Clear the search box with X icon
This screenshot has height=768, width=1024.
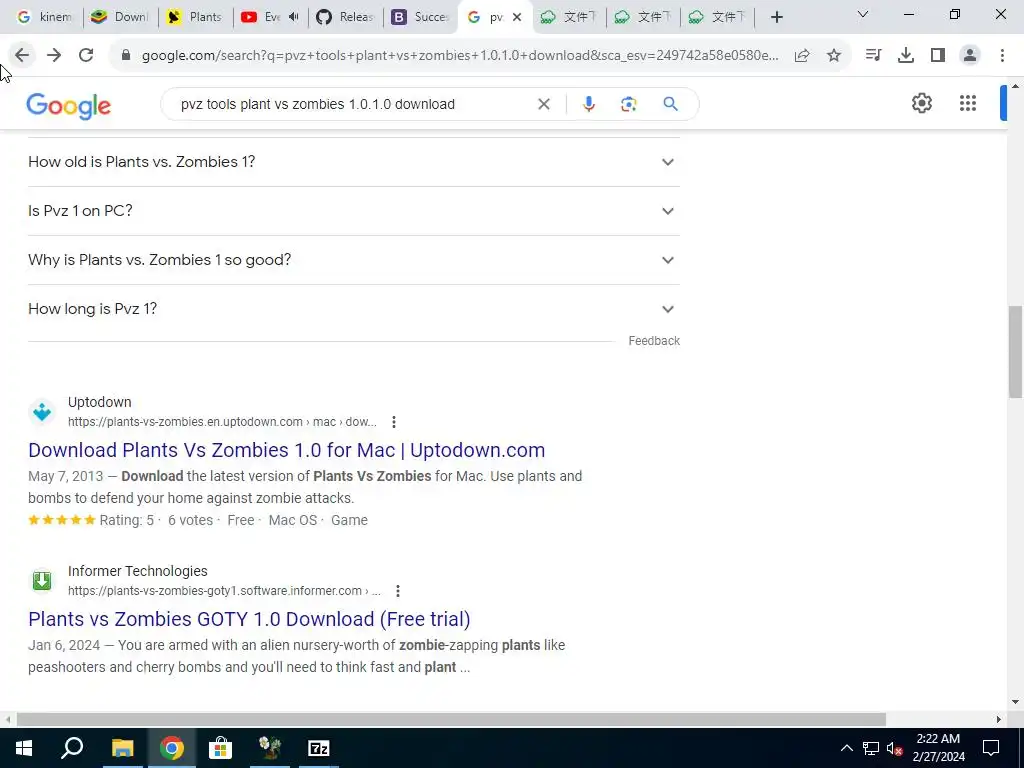click(543, 104)
